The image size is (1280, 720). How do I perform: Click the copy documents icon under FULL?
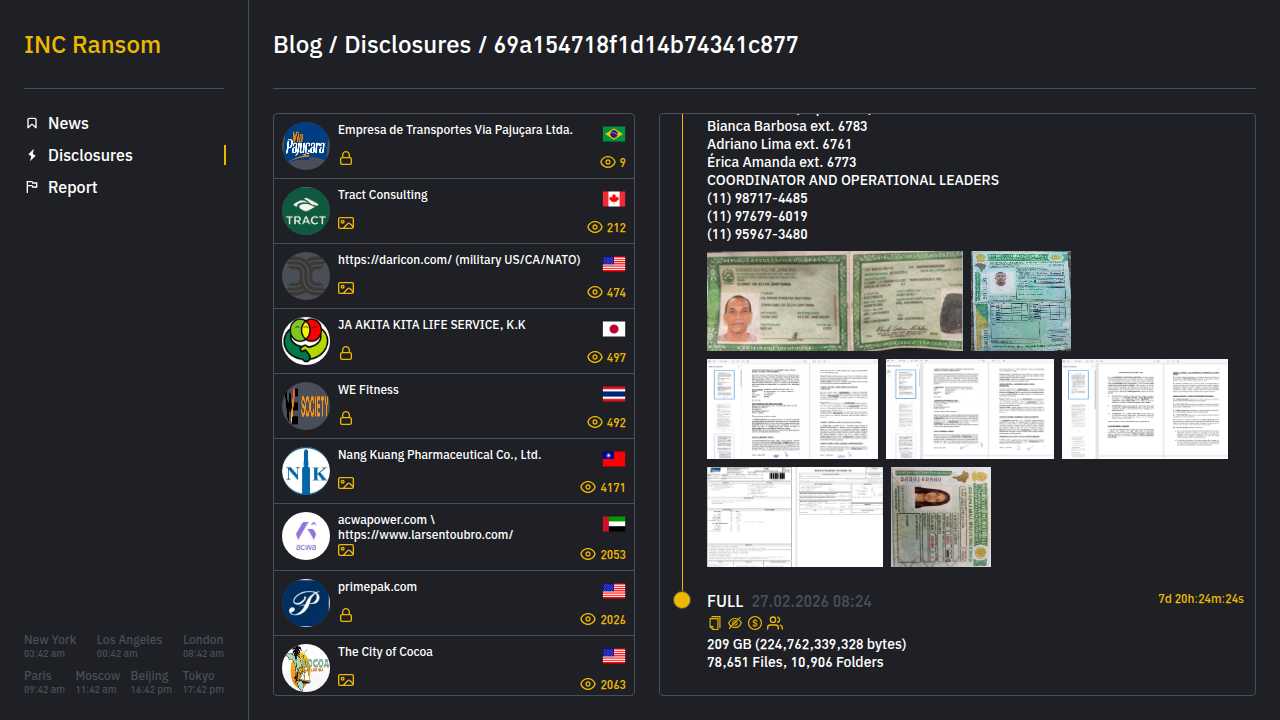point(714,623)
